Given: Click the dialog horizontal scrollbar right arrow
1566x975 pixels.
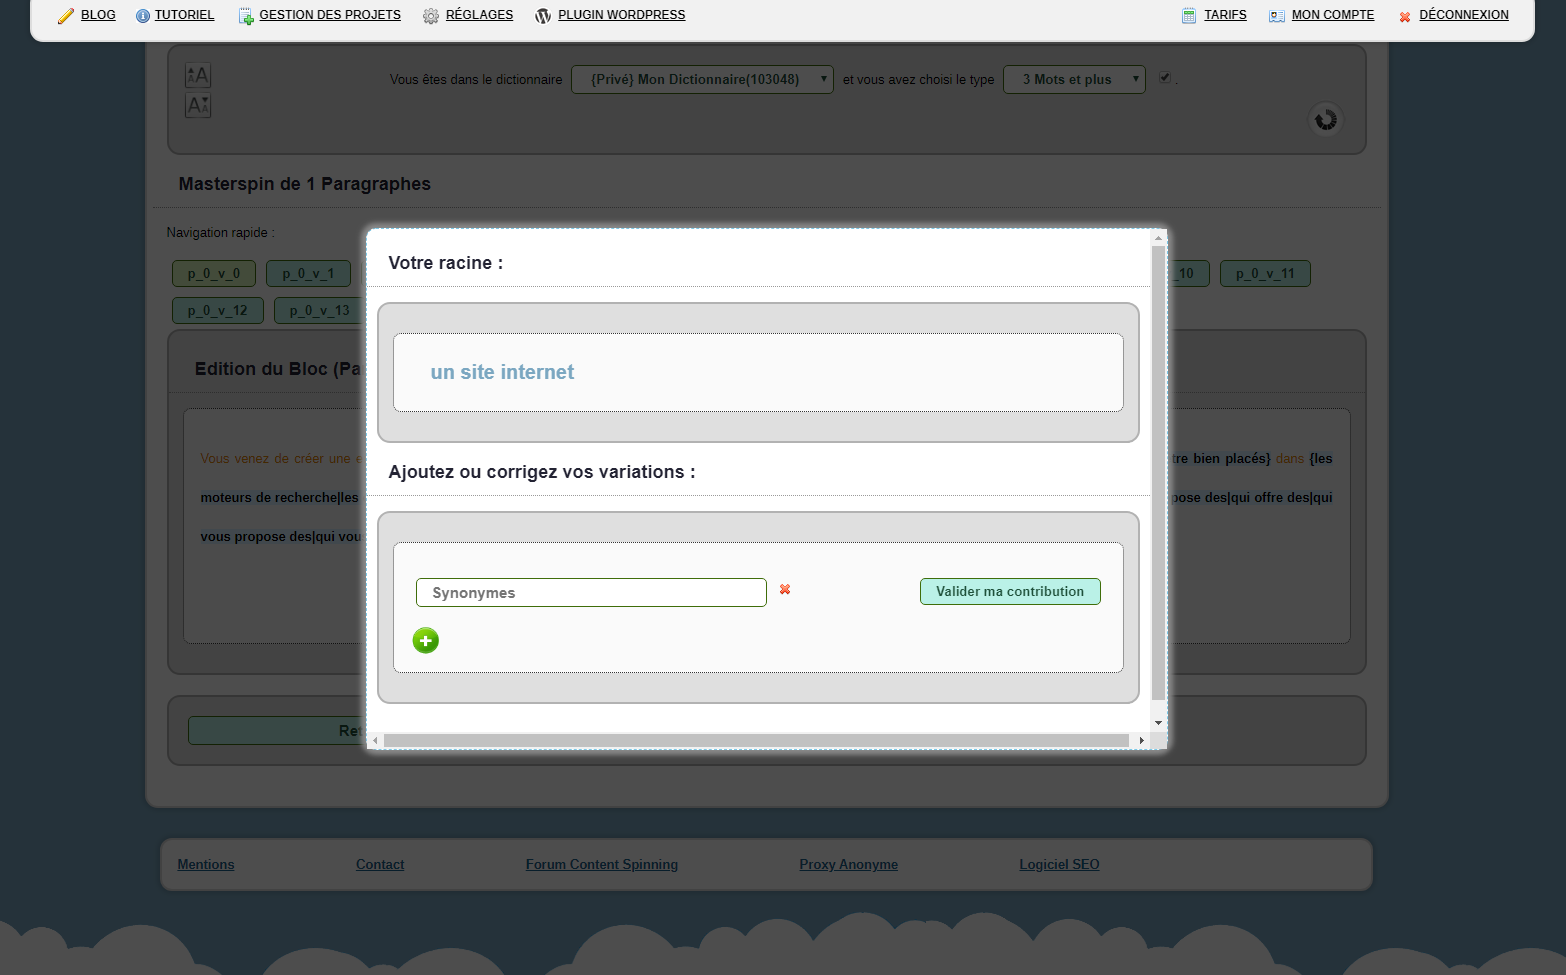Looking at the screenshot, I should [1142, 741].
